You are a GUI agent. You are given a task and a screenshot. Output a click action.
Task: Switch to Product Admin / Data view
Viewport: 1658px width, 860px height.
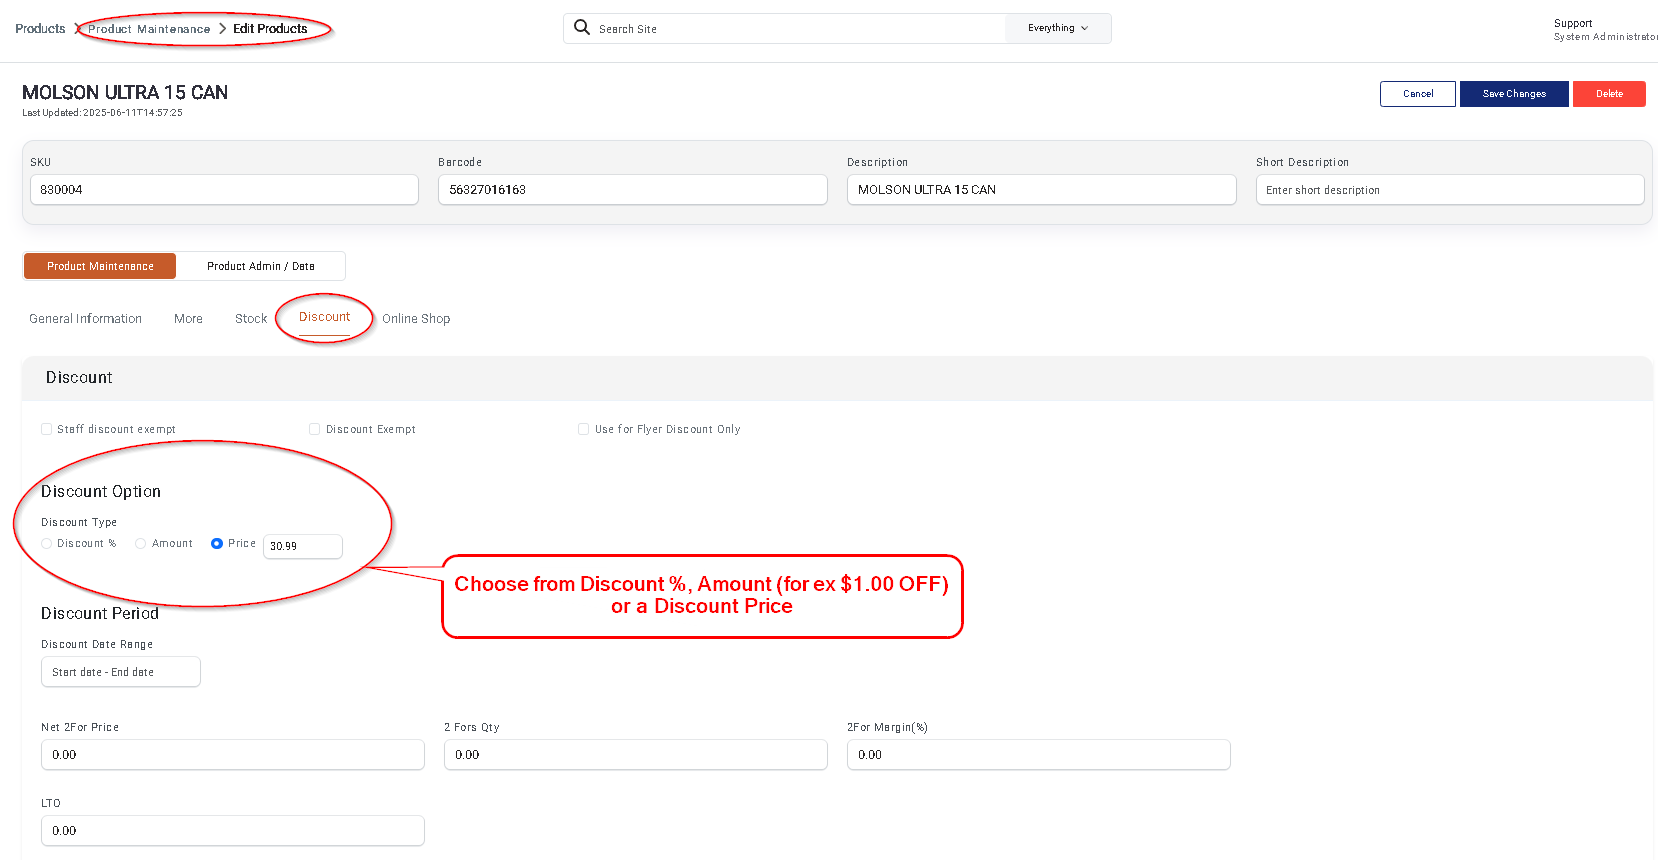click(x=261, y=266)
